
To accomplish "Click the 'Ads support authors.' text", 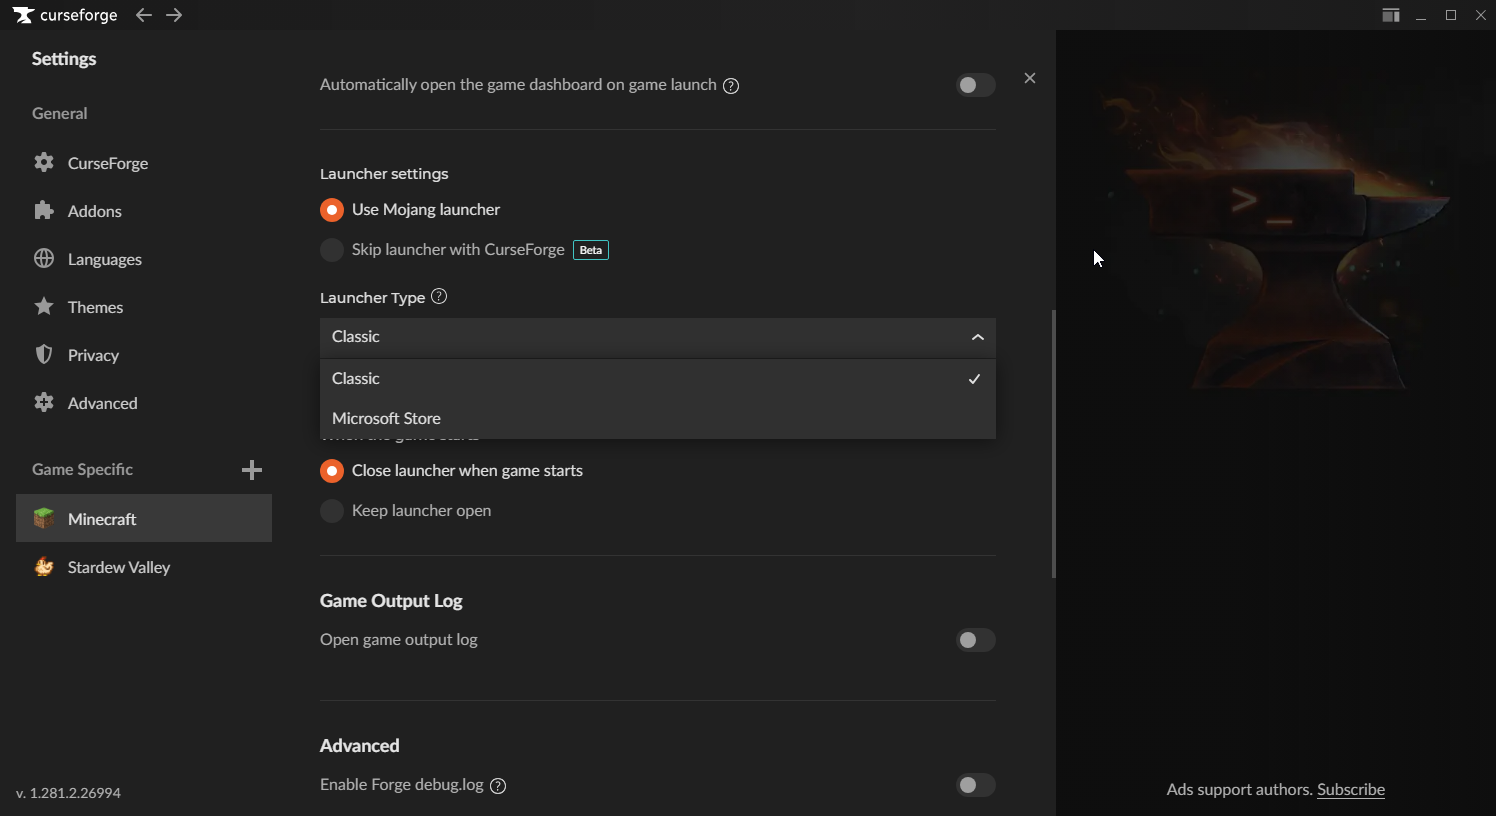I will (1239, 789).
